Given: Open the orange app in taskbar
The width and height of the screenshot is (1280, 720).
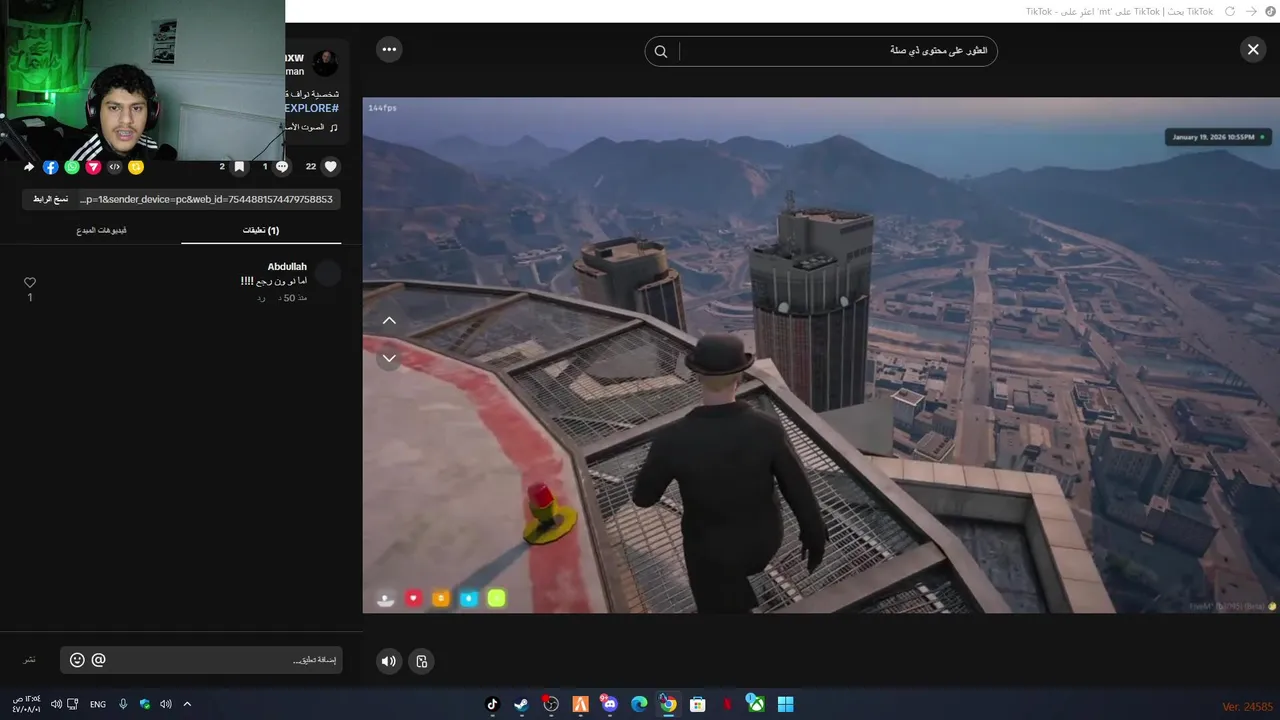Looking at the screenshot, I should click(x=580, y=704).
